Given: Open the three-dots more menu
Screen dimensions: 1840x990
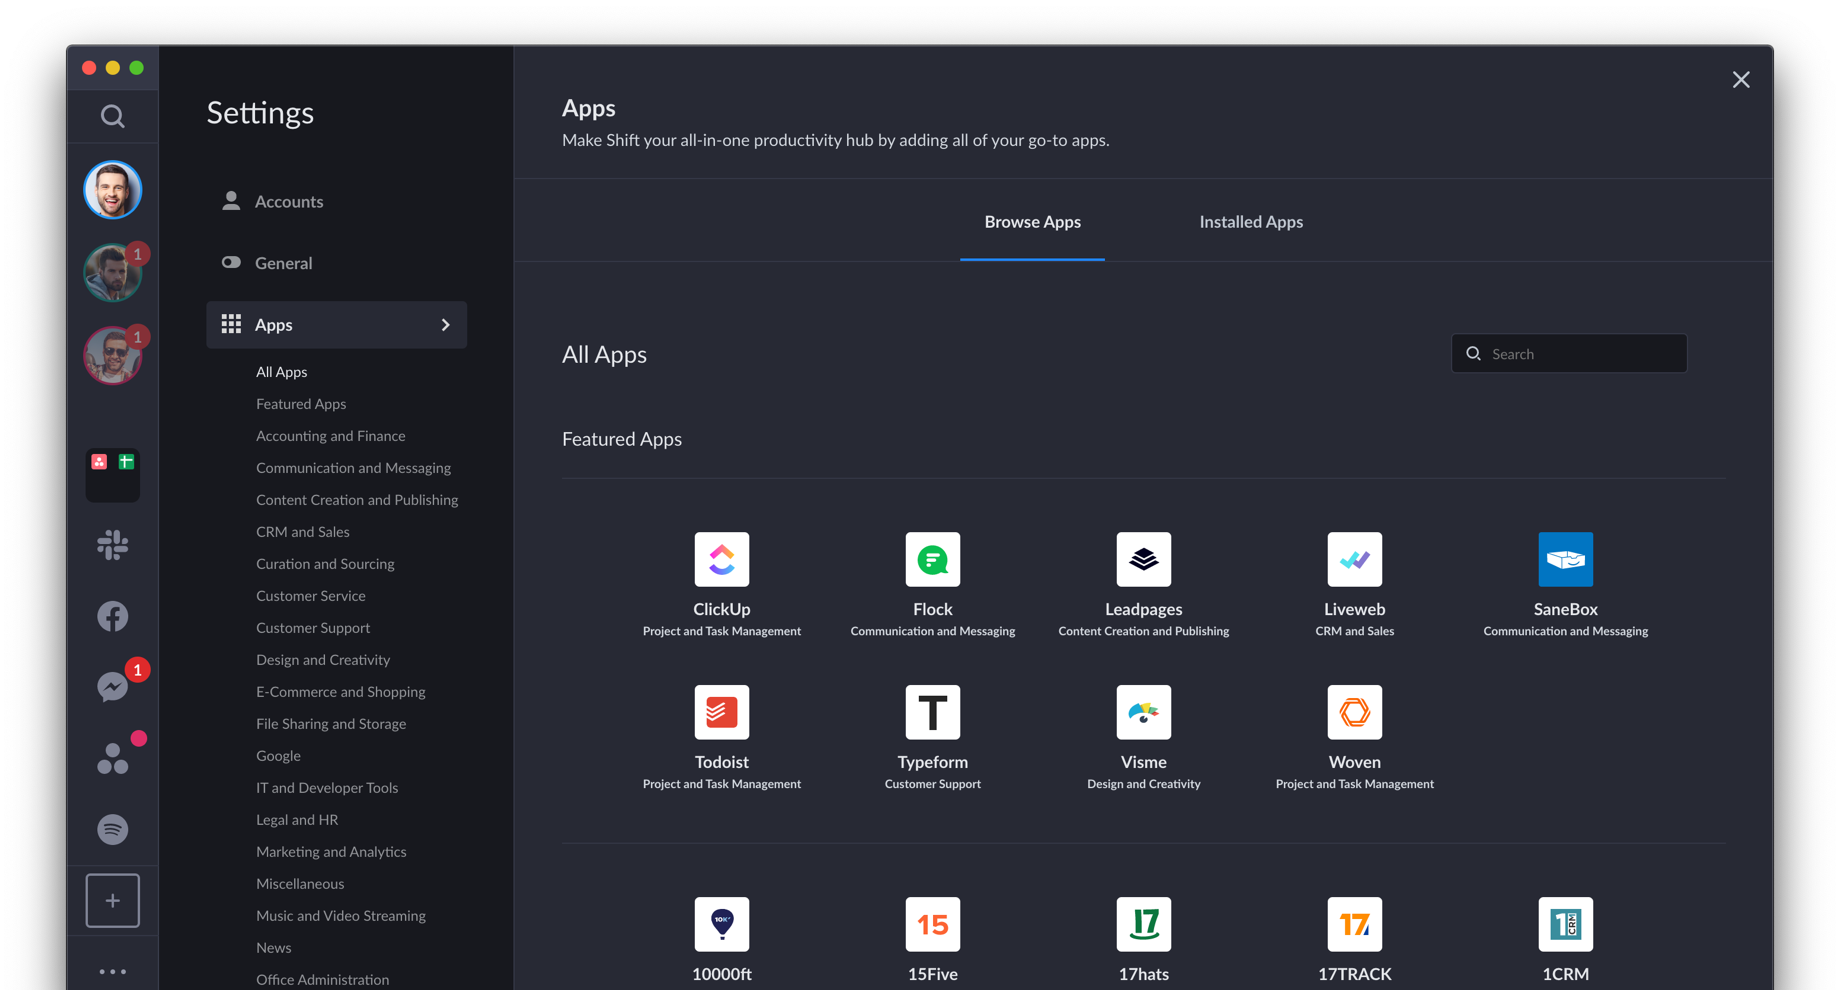Looking at the screenshot, I should [x=113, y=971].
